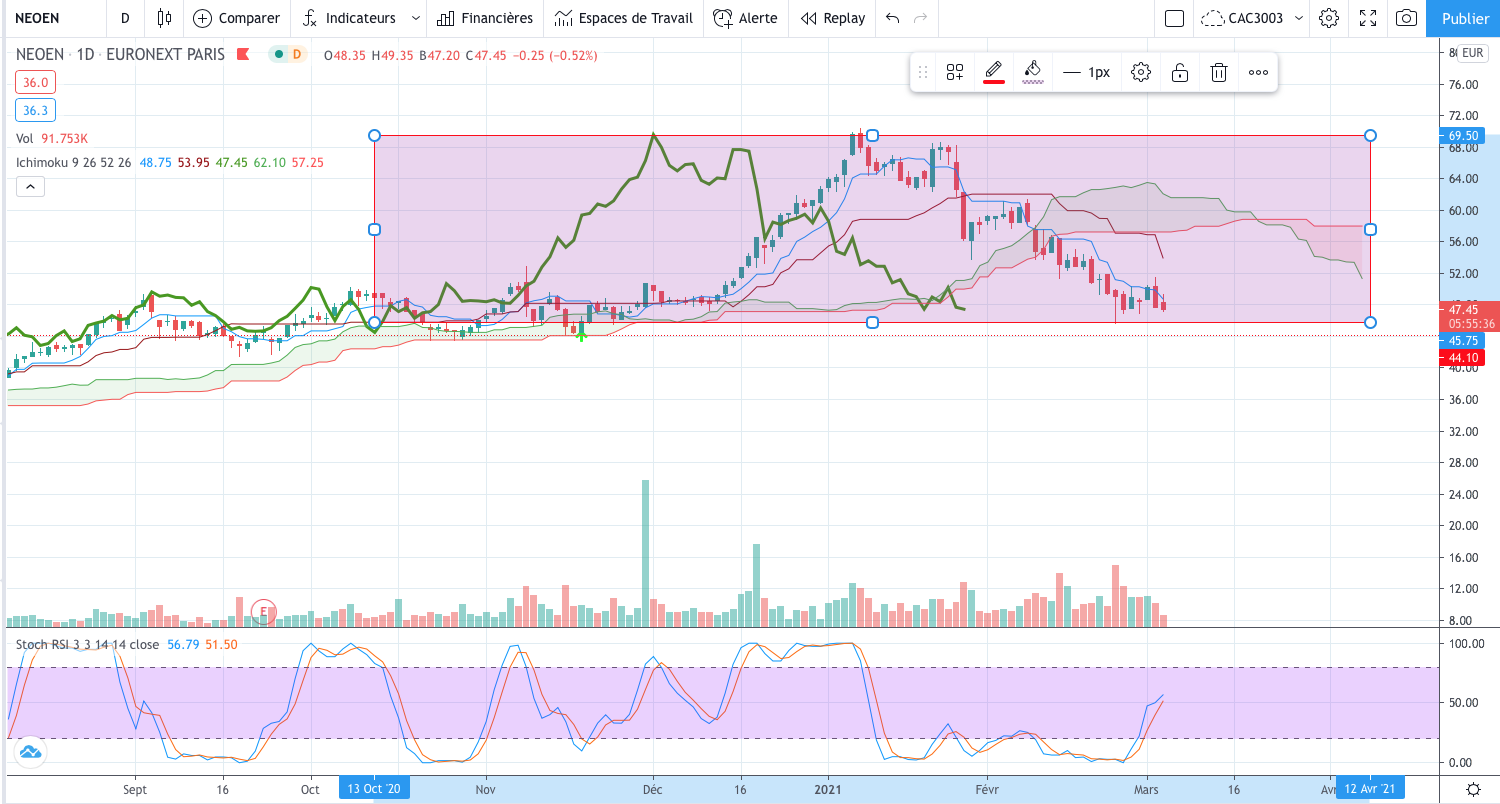Click the Espaces de Travail label
This screenshot has width=1500, height=804.
(x=636, y=18)
